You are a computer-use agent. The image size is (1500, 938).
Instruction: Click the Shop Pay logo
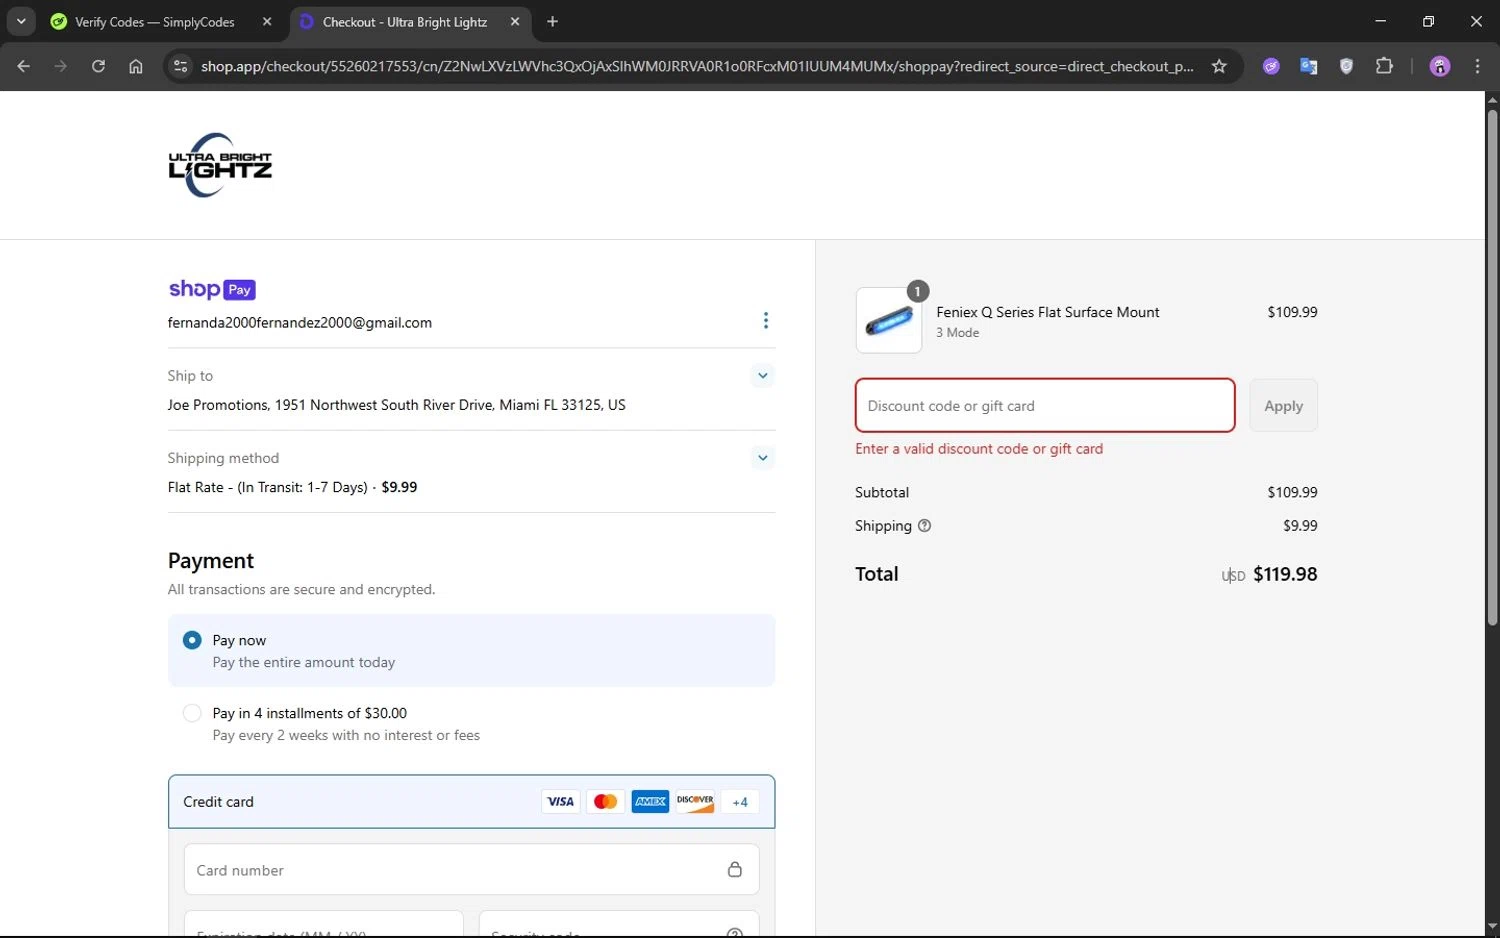[212, 289]
